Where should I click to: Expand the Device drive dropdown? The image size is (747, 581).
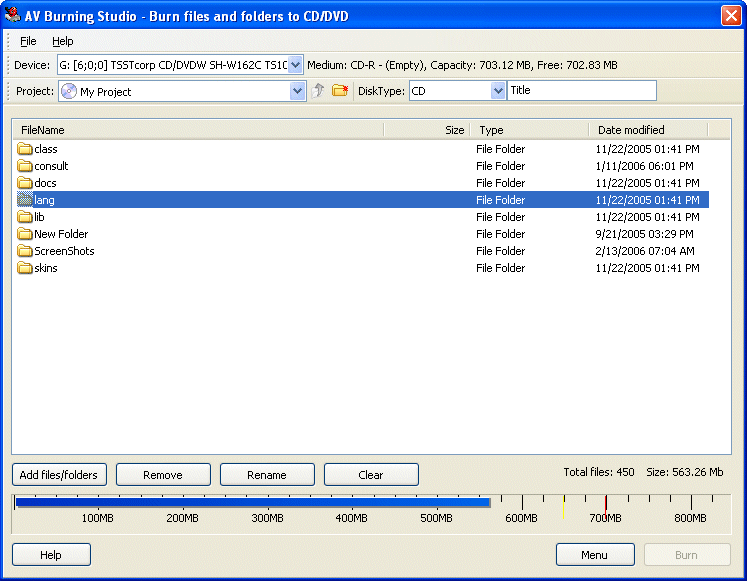(296, 65)
